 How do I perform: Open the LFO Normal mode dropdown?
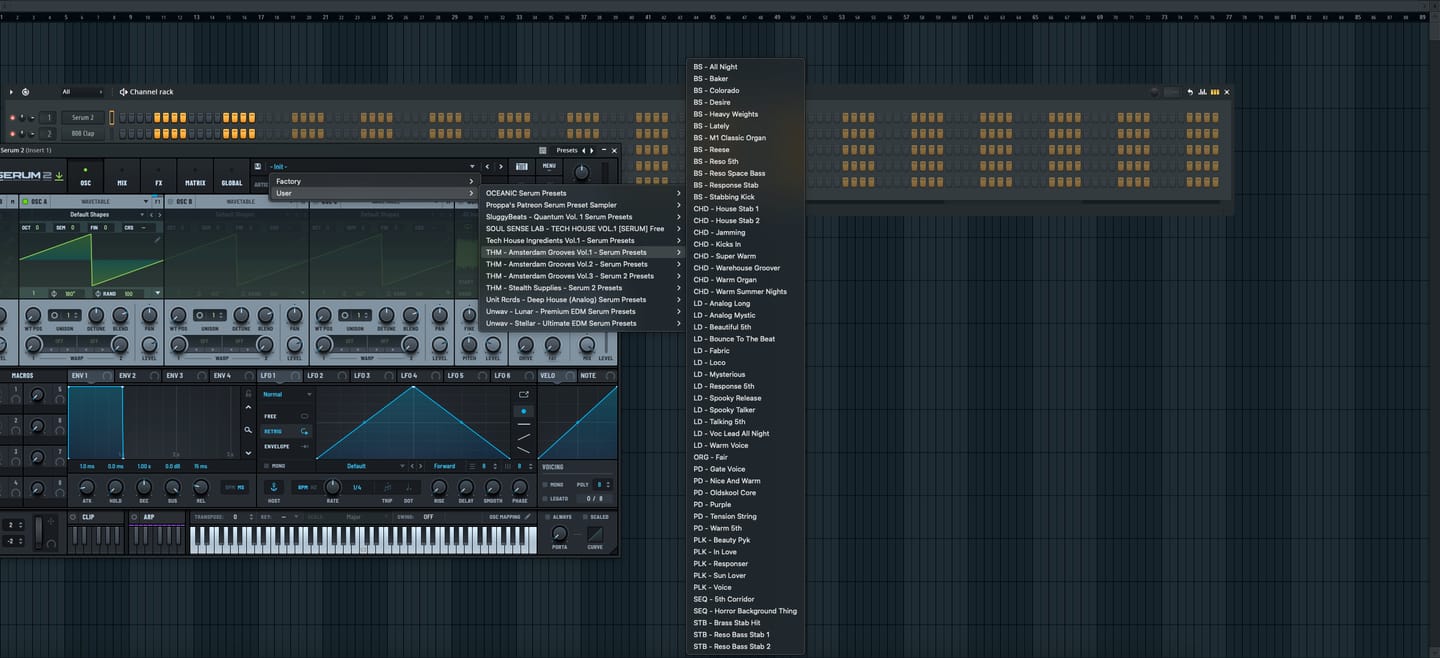[286, 395]
